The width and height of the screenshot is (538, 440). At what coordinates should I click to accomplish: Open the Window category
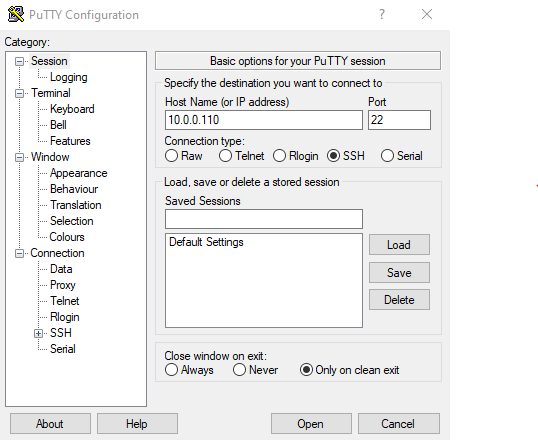tap(50, 157)
